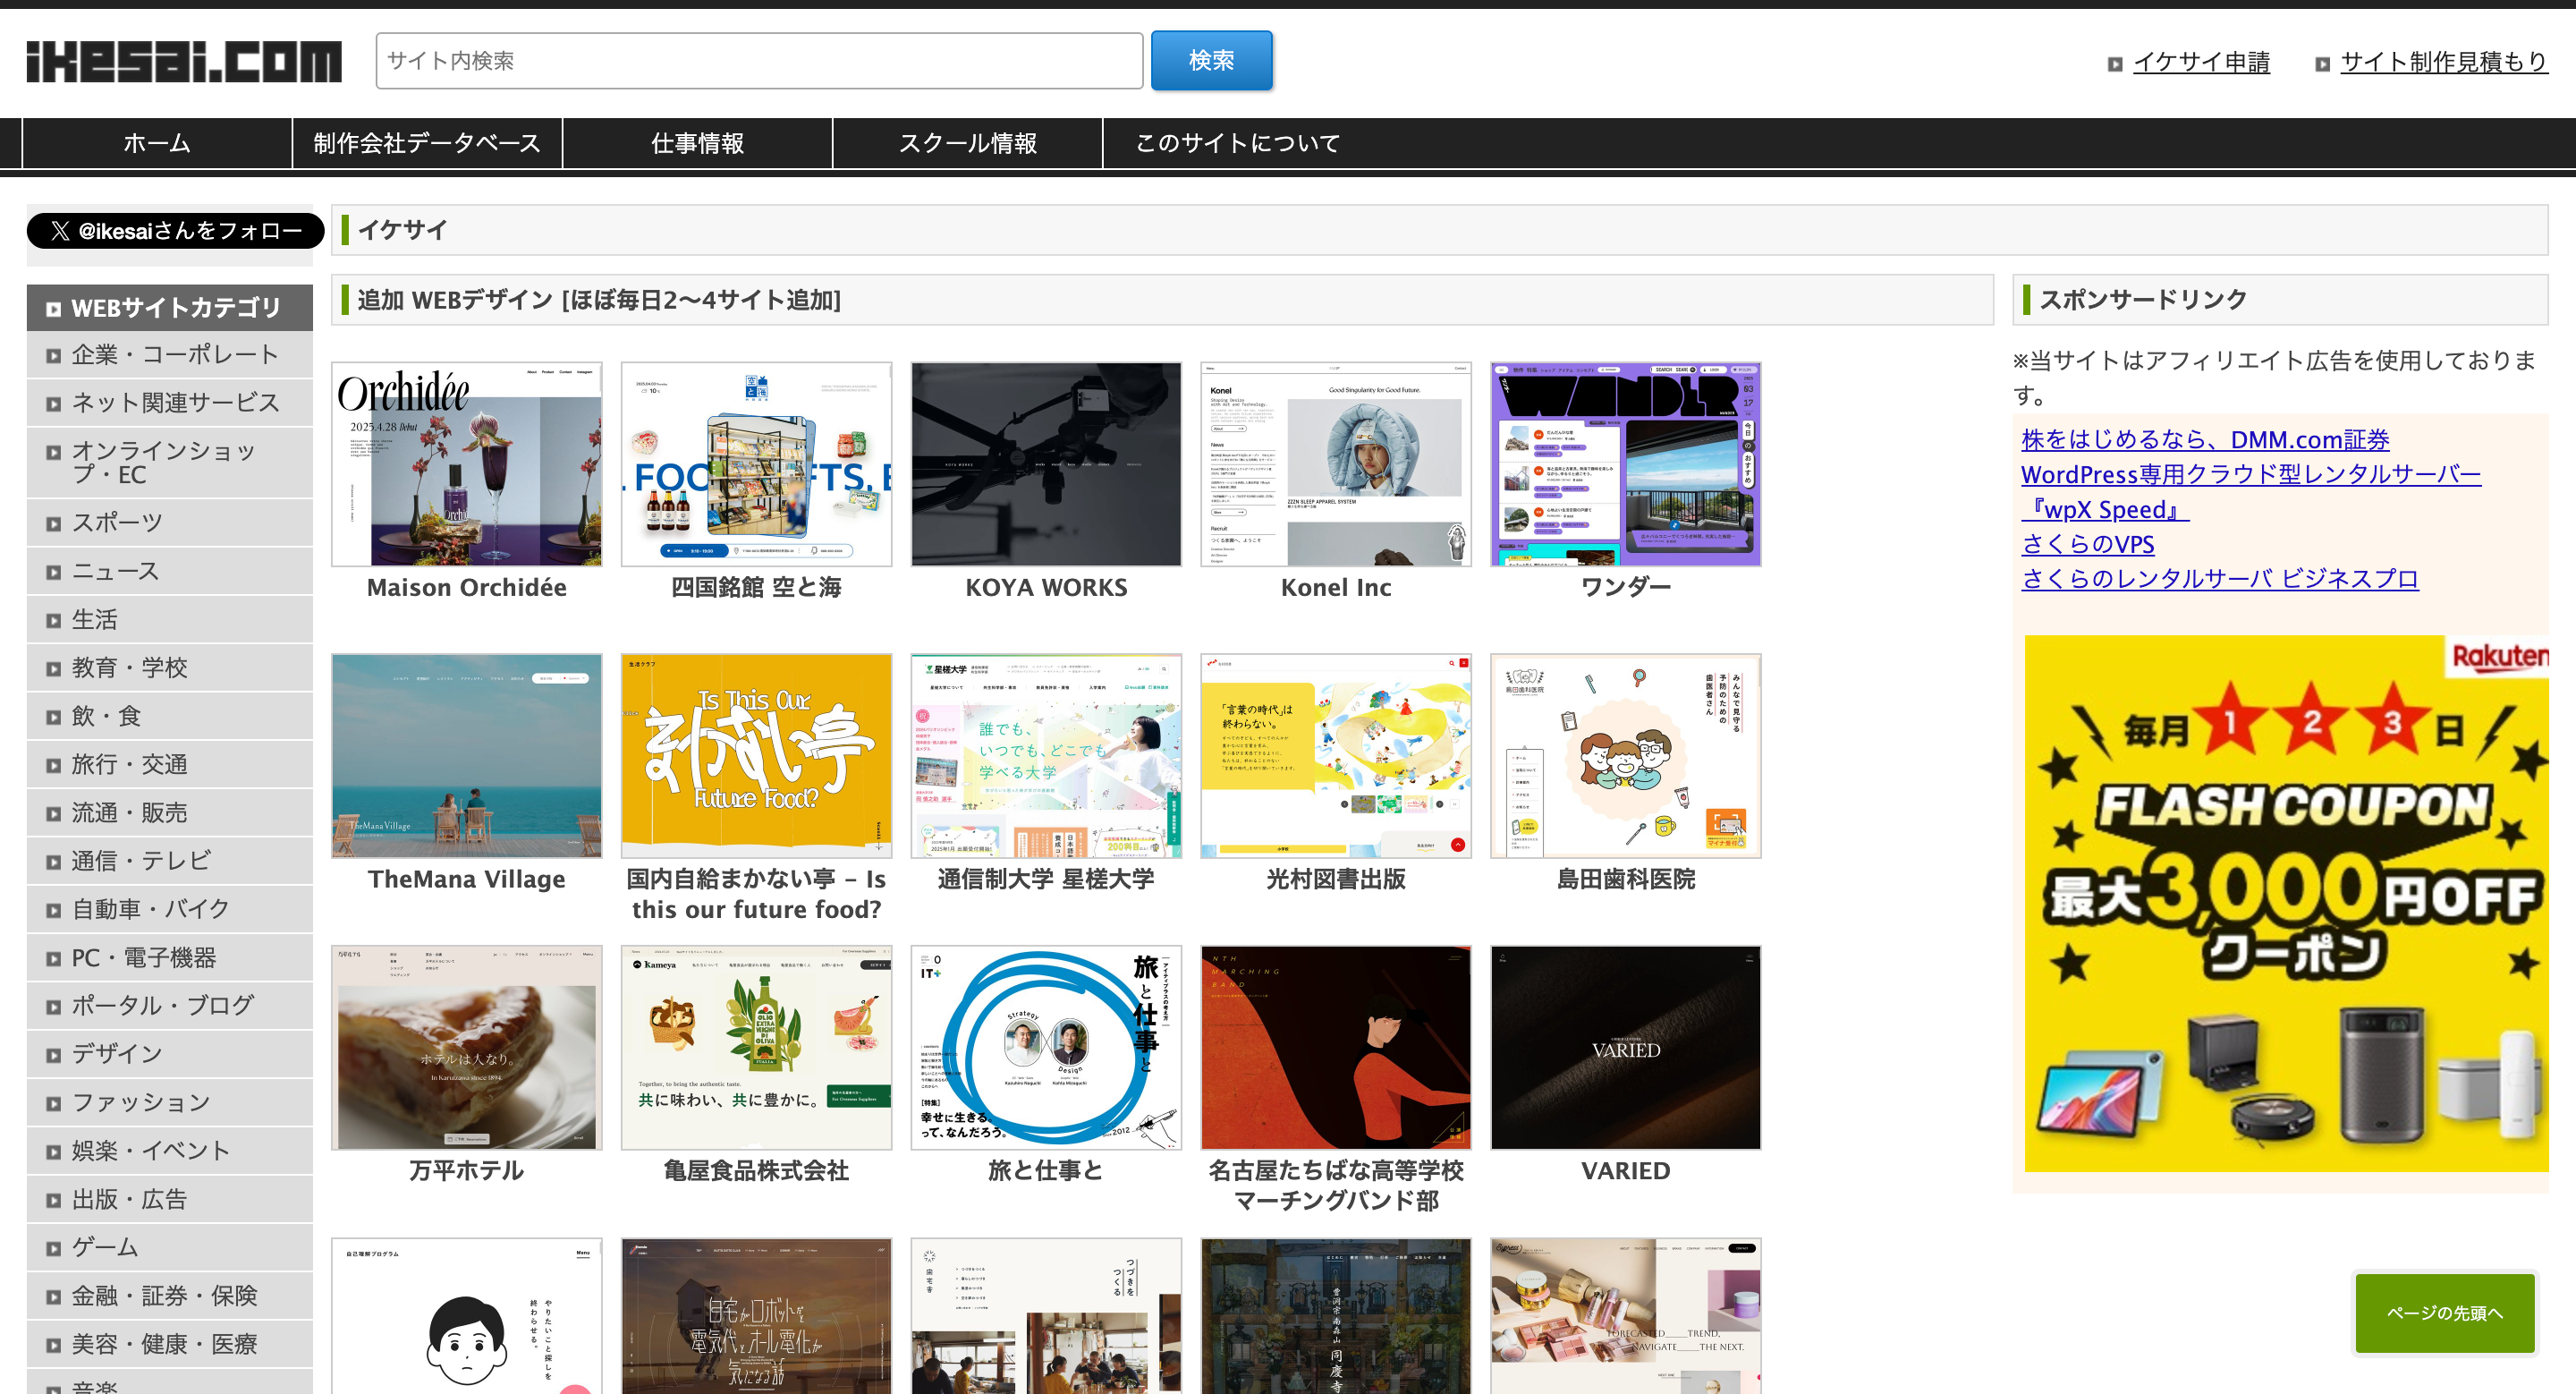Open the 娯楽・イベント category
The width and height of the screenshot is (2576, 1394).
point(170,1151)
